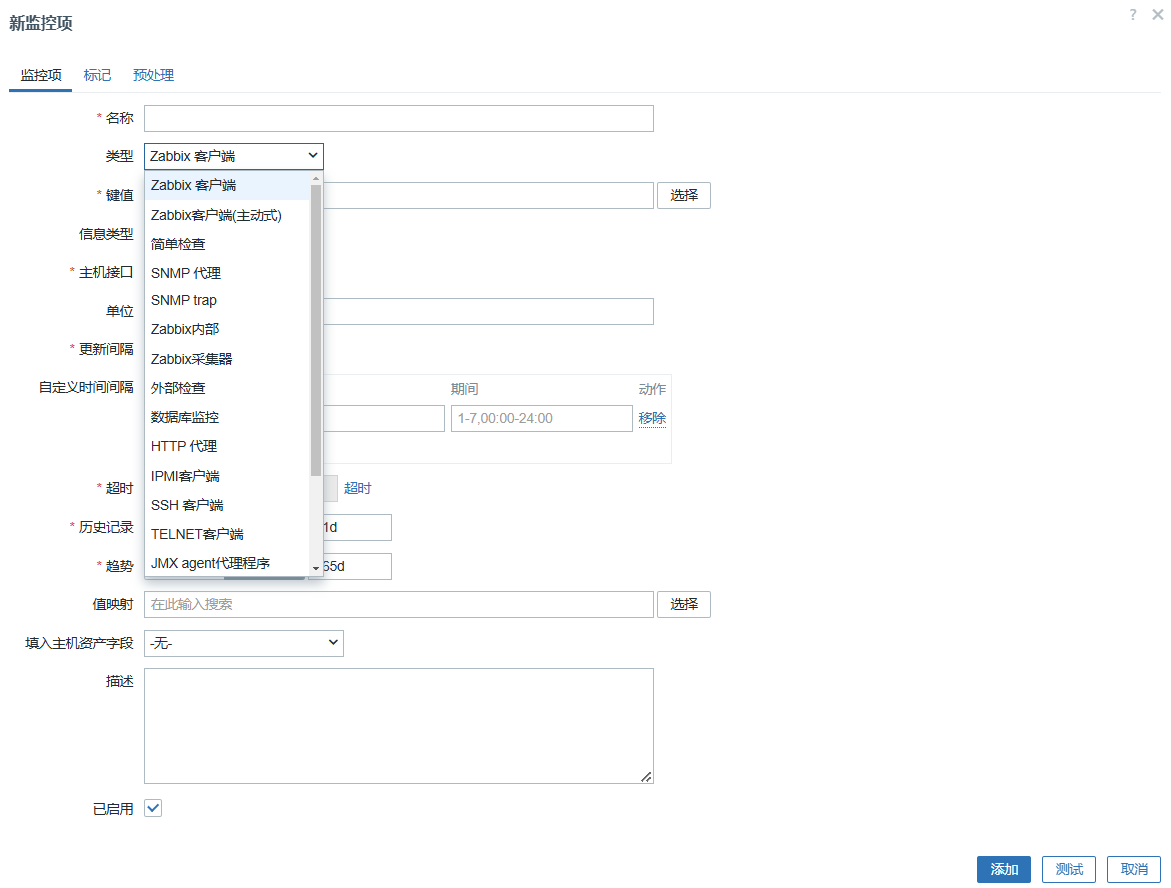Image resolution: width=1171 pixels, height=888 pixels.
Task: Click 选择 button next to 键值 field
Action: pyautogui.click(x=684, y=195)
